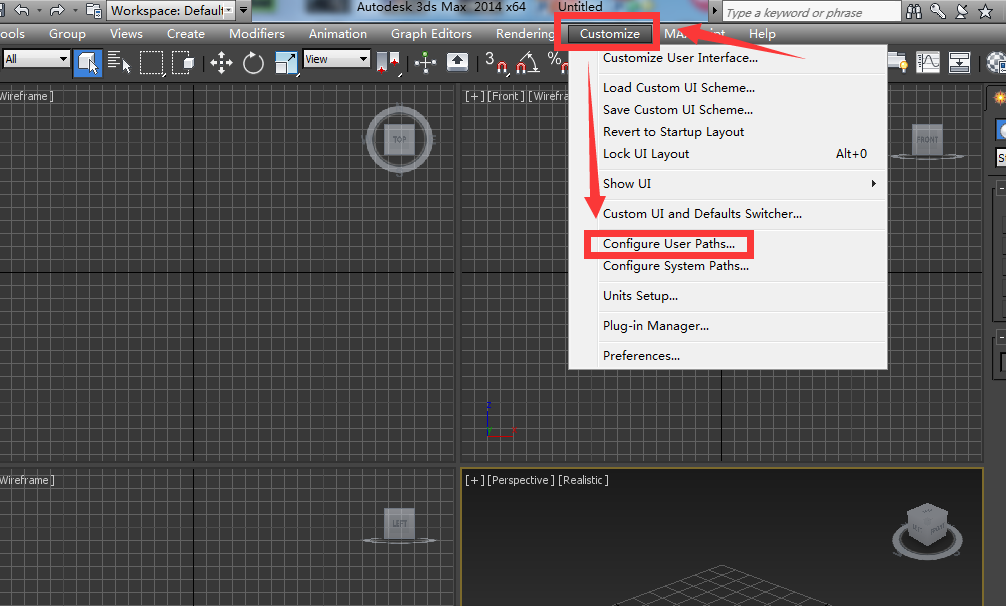1006x606 pixels.
Task: Open the Help menu
Action: (x=762, y=34)
